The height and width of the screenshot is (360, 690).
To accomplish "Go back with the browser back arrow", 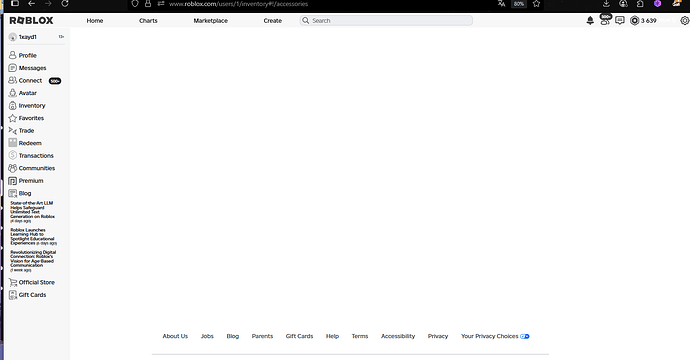I will click(x=31, y=4).
